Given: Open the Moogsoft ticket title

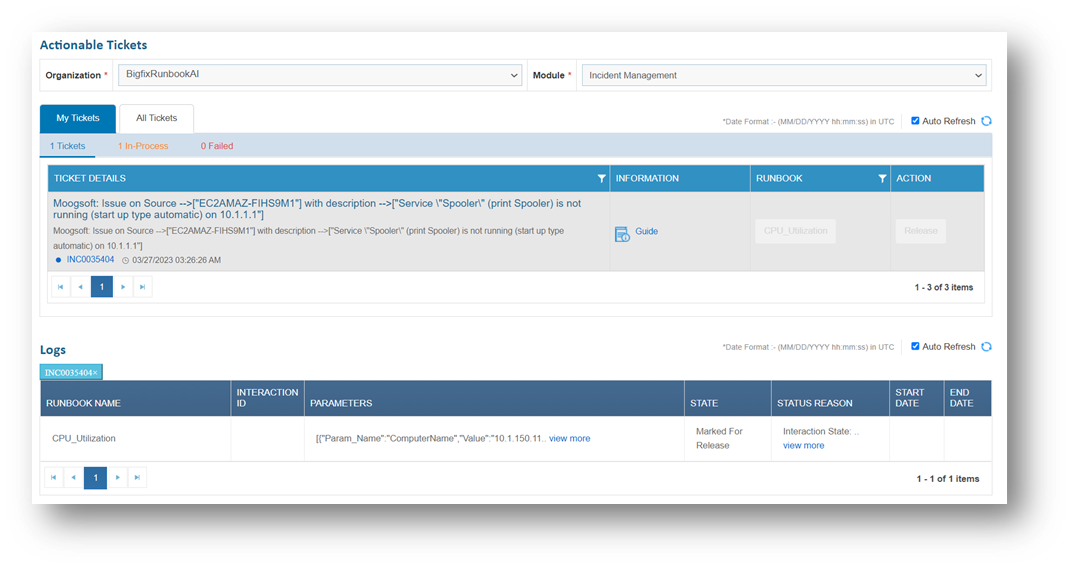Looking at the screenshot, I should [x=317, y=209].
